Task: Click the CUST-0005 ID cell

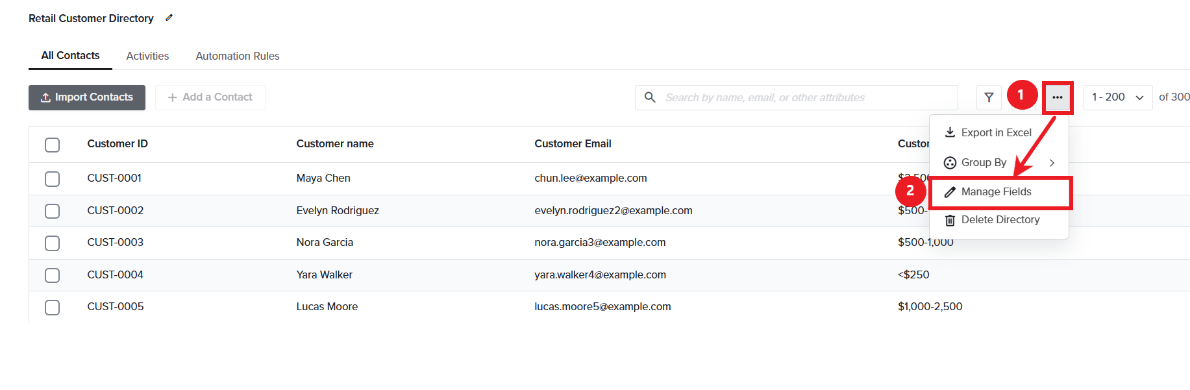Action: point(115,307)
